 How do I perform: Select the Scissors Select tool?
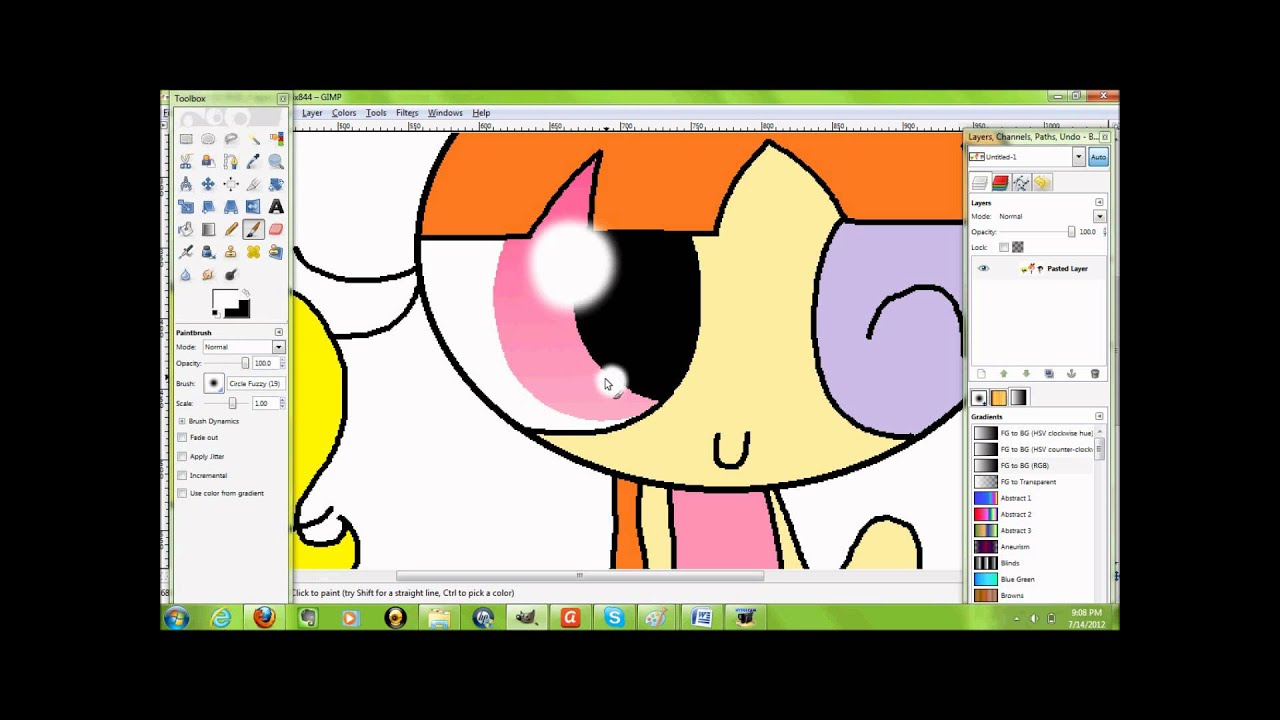(x=186, y=161)
